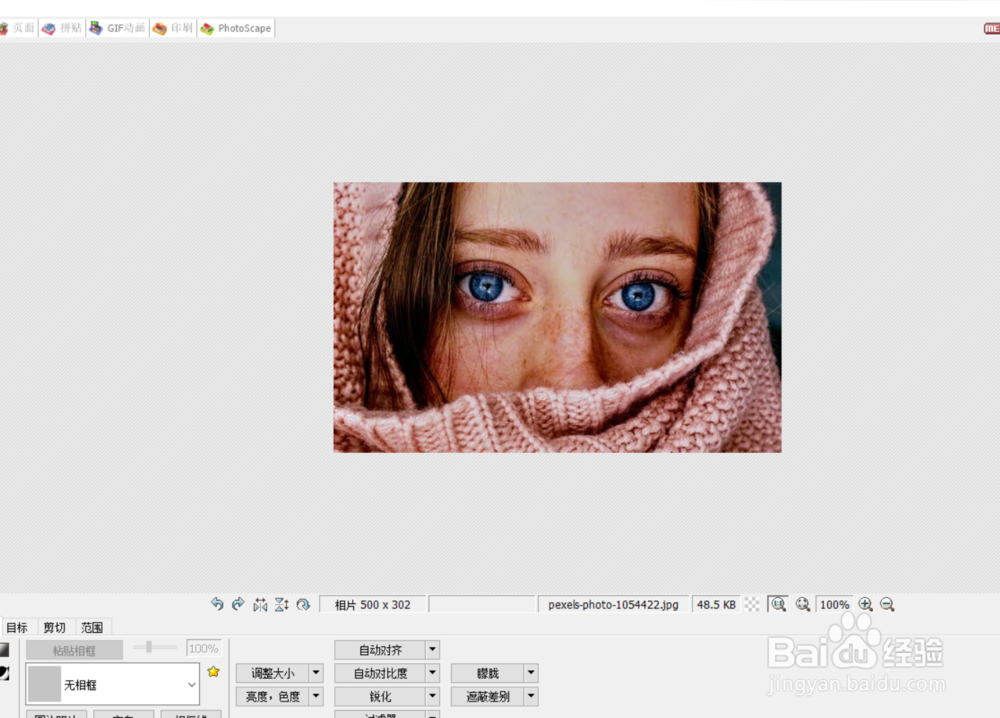The image size is (1000, 718).
Task: Click the red ME icon at top right
Action: click(992, 28)
